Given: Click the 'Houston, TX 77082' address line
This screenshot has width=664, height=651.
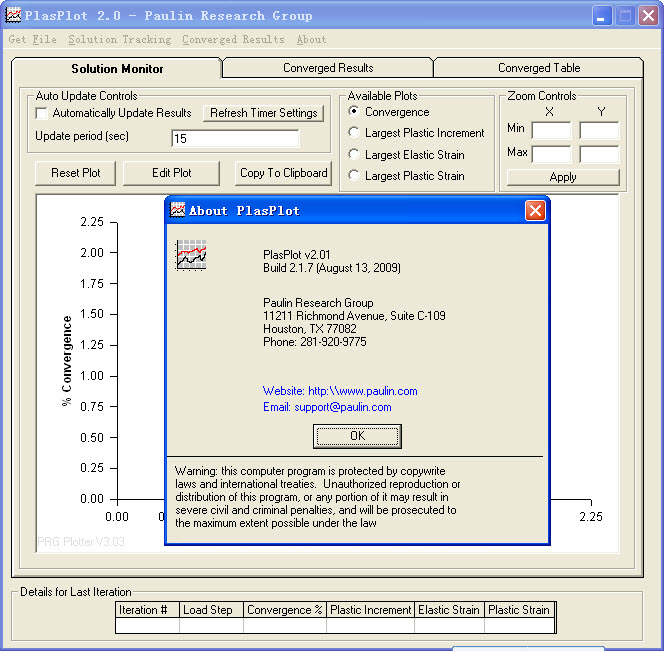Looking at the screenshot, I should (x=310, y=329).
